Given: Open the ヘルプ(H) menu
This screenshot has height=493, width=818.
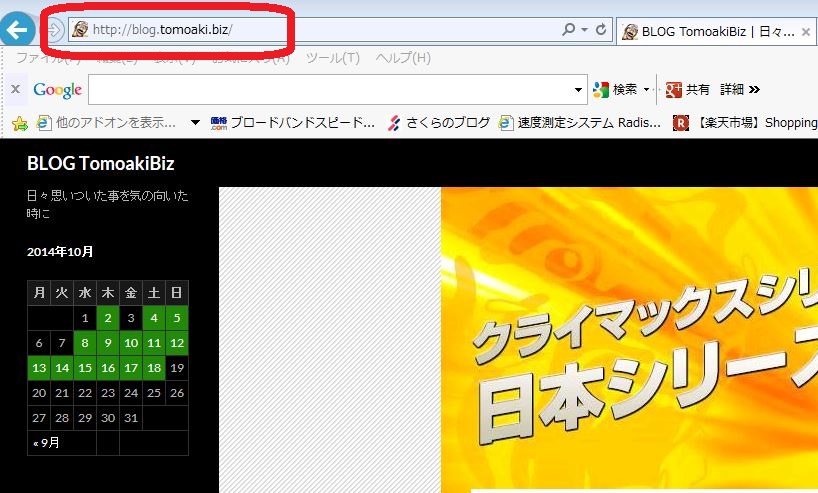Looking at the screenshot, I should point(402,58).
